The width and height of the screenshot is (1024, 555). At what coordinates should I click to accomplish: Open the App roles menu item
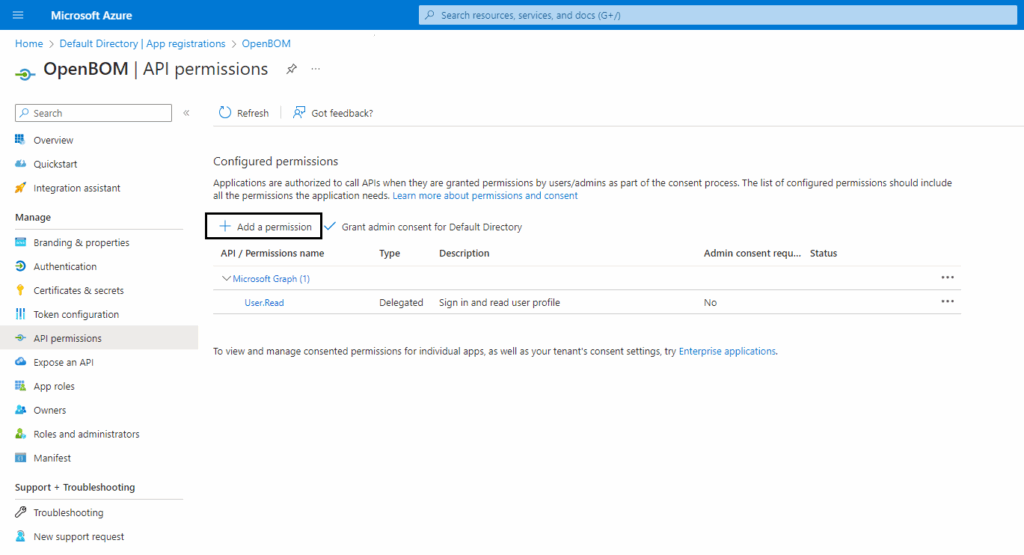pos(54,386)
